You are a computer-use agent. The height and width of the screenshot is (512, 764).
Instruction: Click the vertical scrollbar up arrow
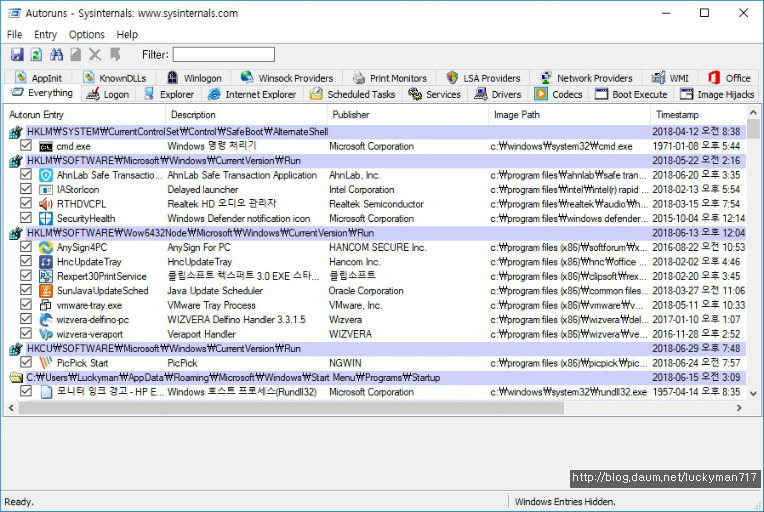753,113
